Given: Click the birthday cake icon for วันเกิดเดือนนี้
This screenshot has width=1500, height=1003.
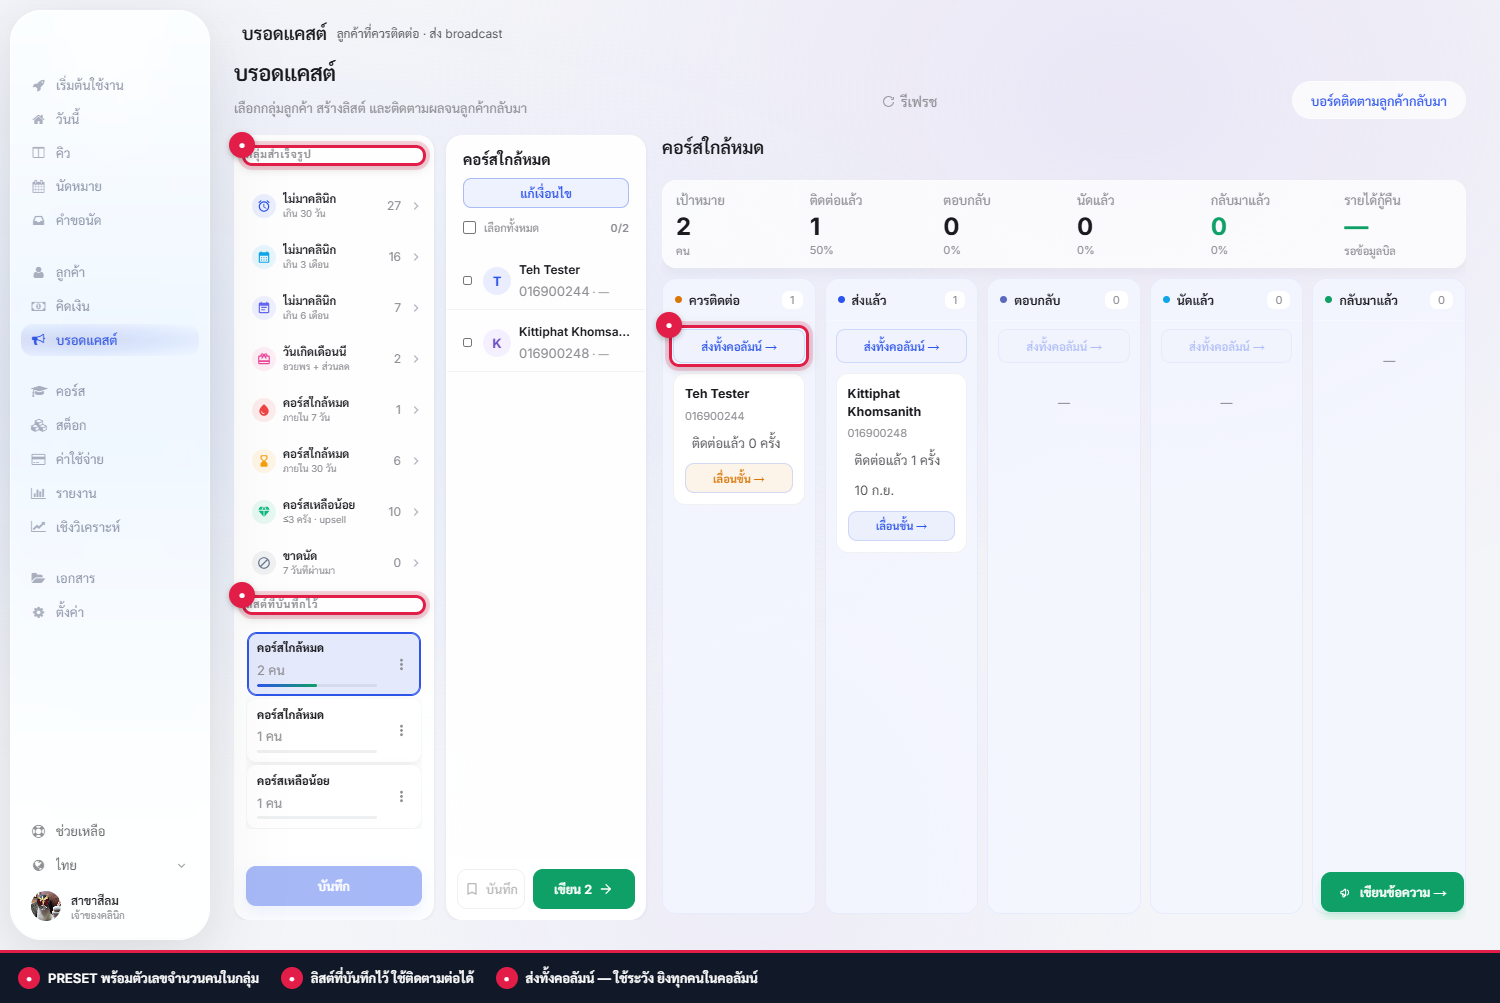Looking at the screenshot, I should pos(264,359).
